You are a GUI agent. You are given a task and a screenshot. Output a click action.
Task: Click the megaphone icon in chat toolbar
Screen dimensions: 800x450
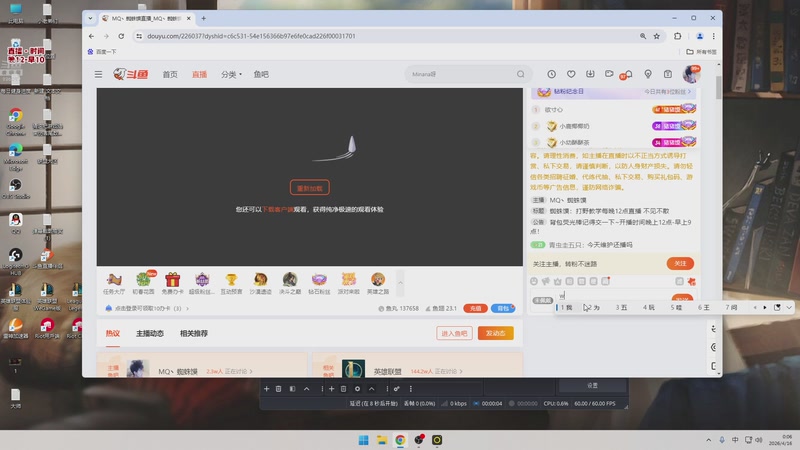point(545,281)
